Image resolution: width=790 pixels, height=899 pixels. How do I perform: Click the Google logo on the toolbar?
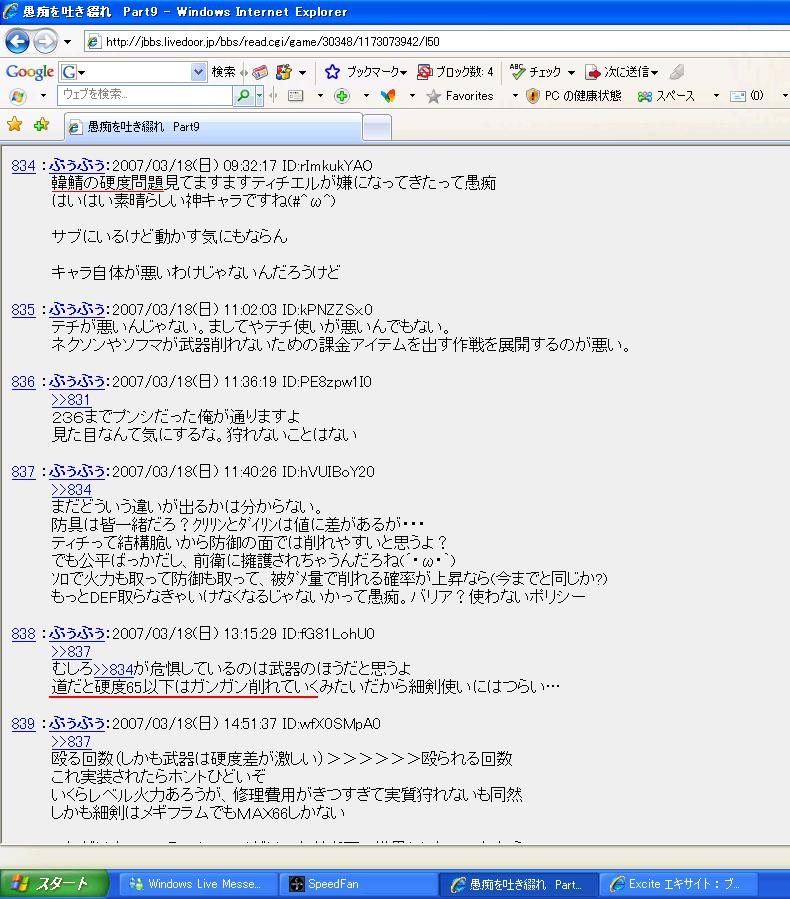point(30,72)
